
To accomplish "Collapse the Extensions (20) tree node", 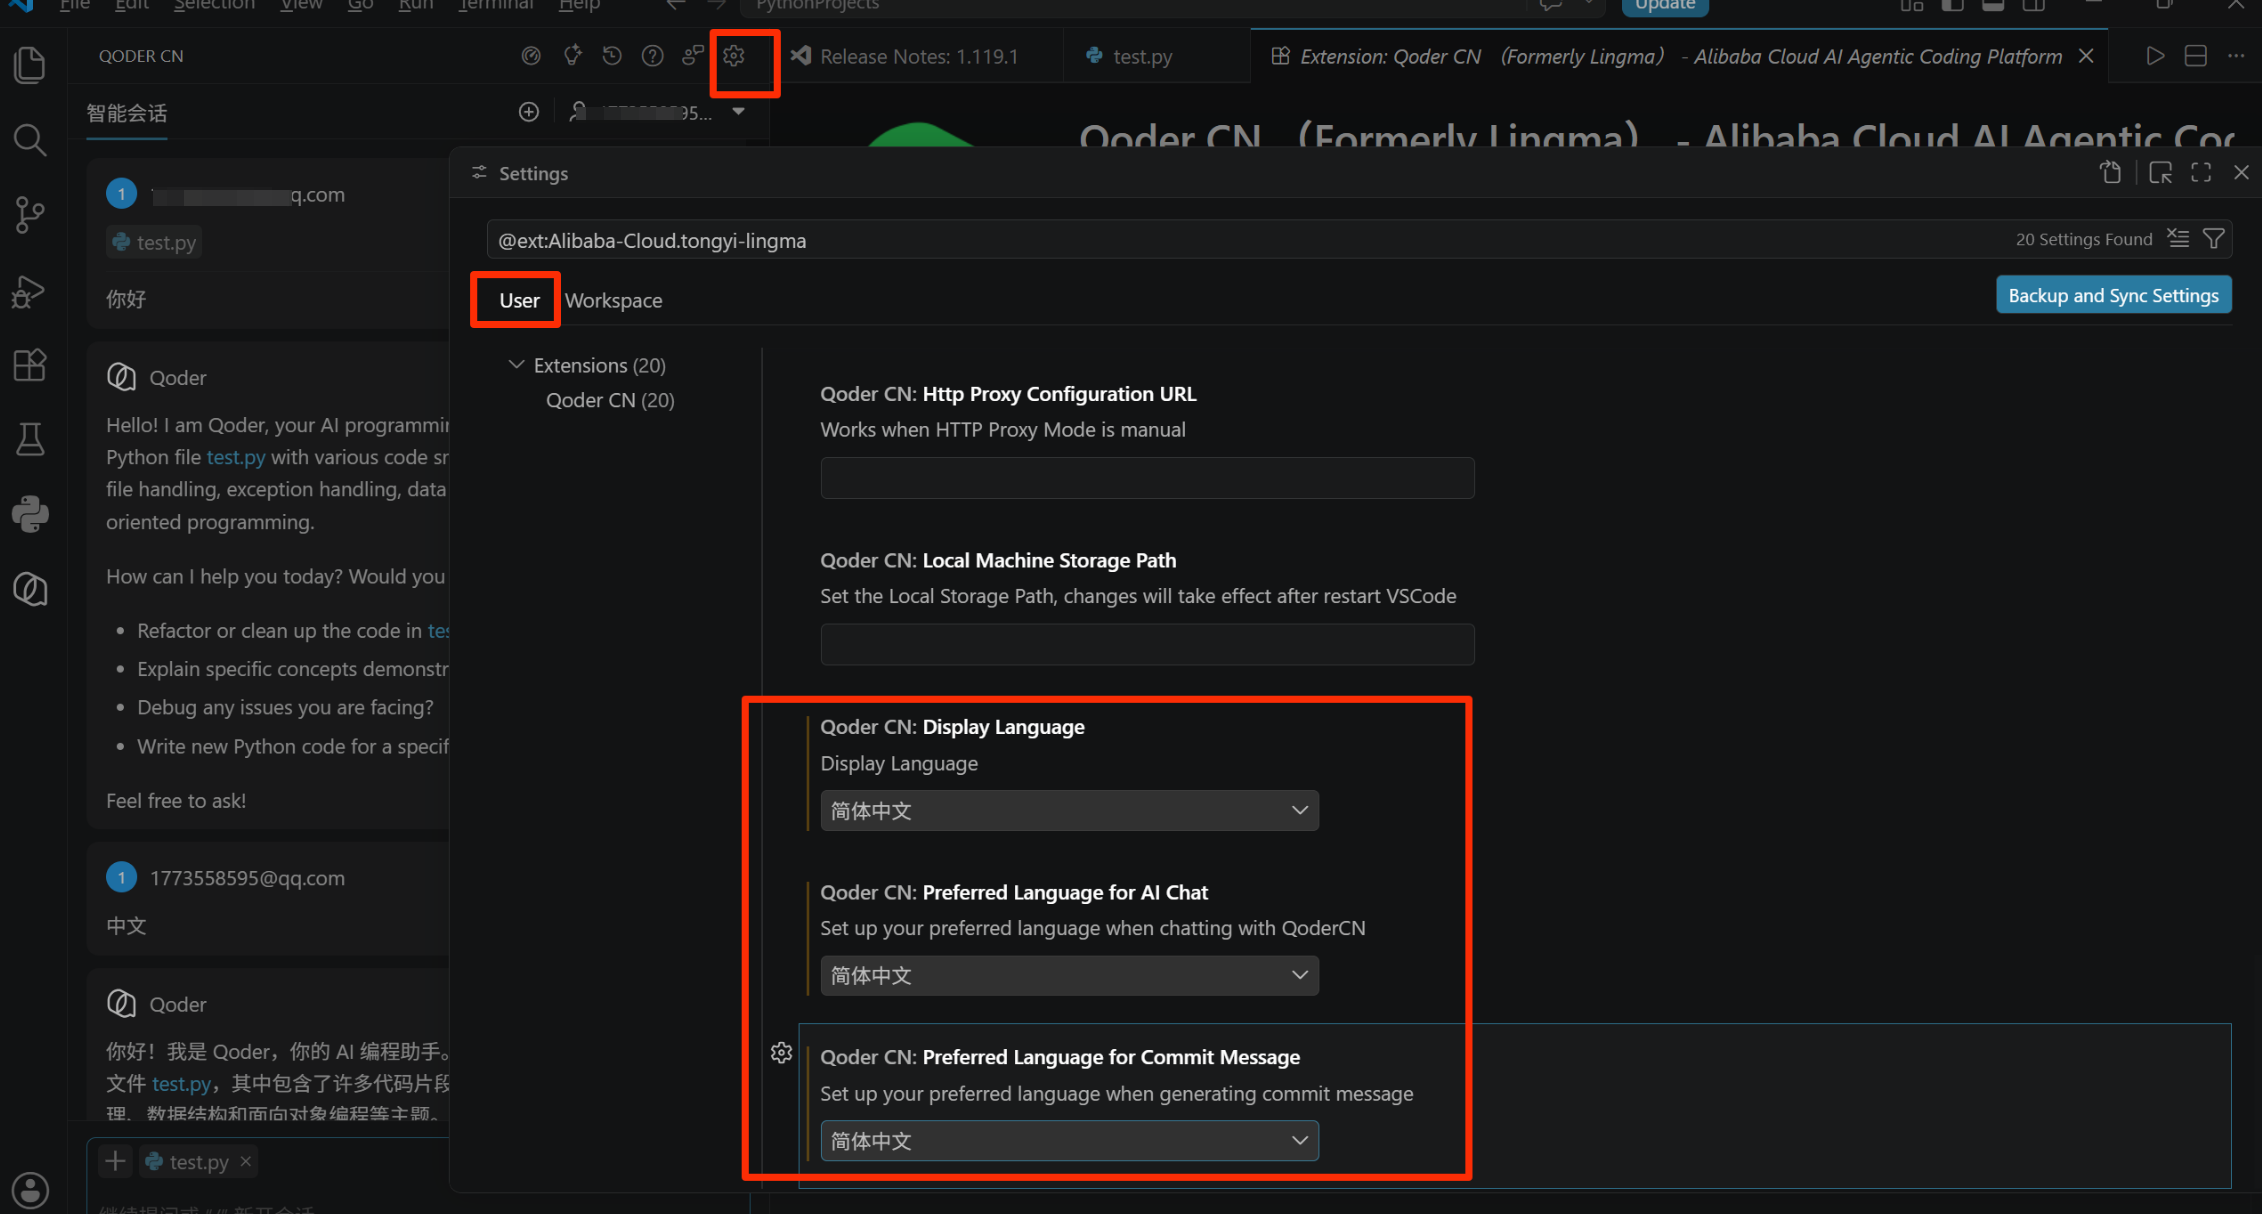I will tap(516, 365).
